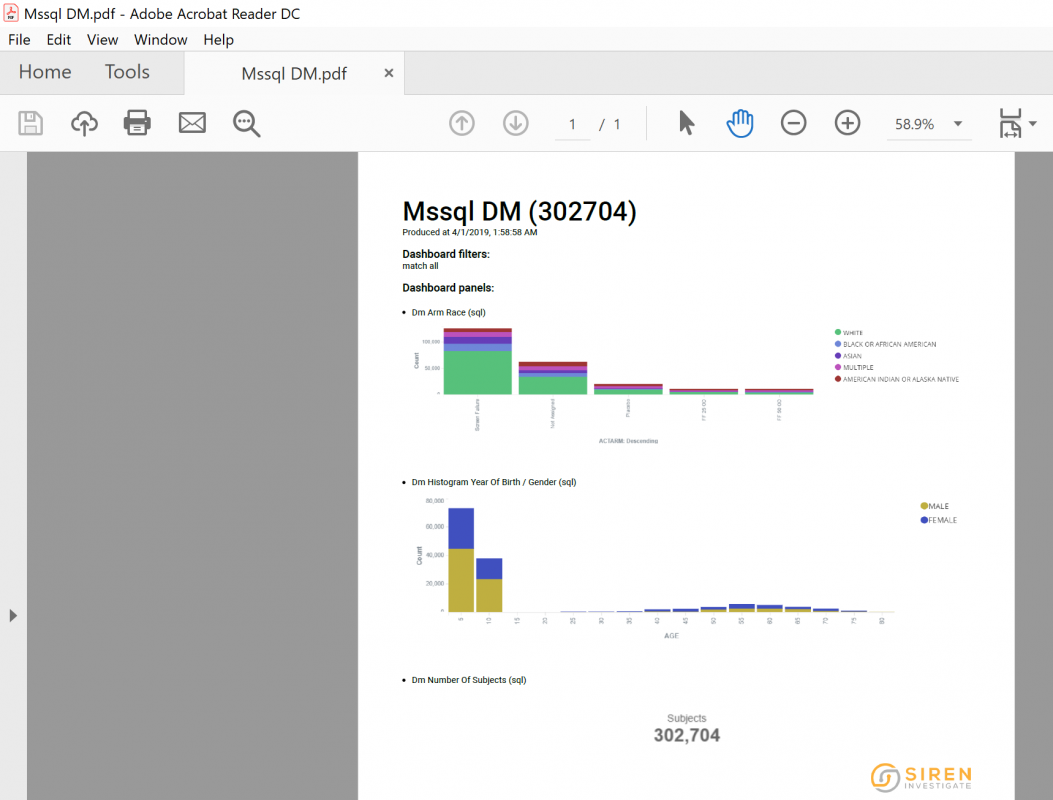Viewport: 1053px width, 800px height.
Task: Select the Mssql DM.pdf document tab
Action: coord(294,73)
